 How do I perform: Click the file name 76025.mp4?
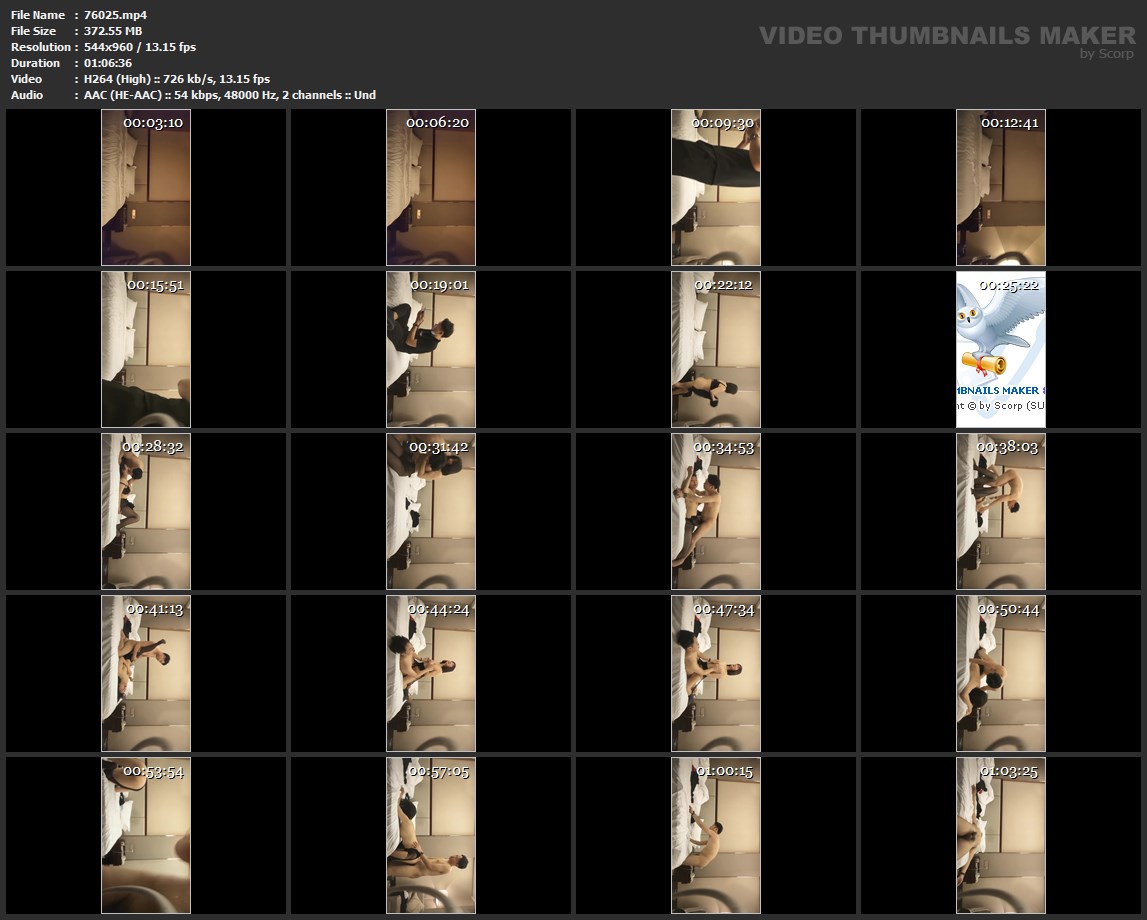coord(116,15)
